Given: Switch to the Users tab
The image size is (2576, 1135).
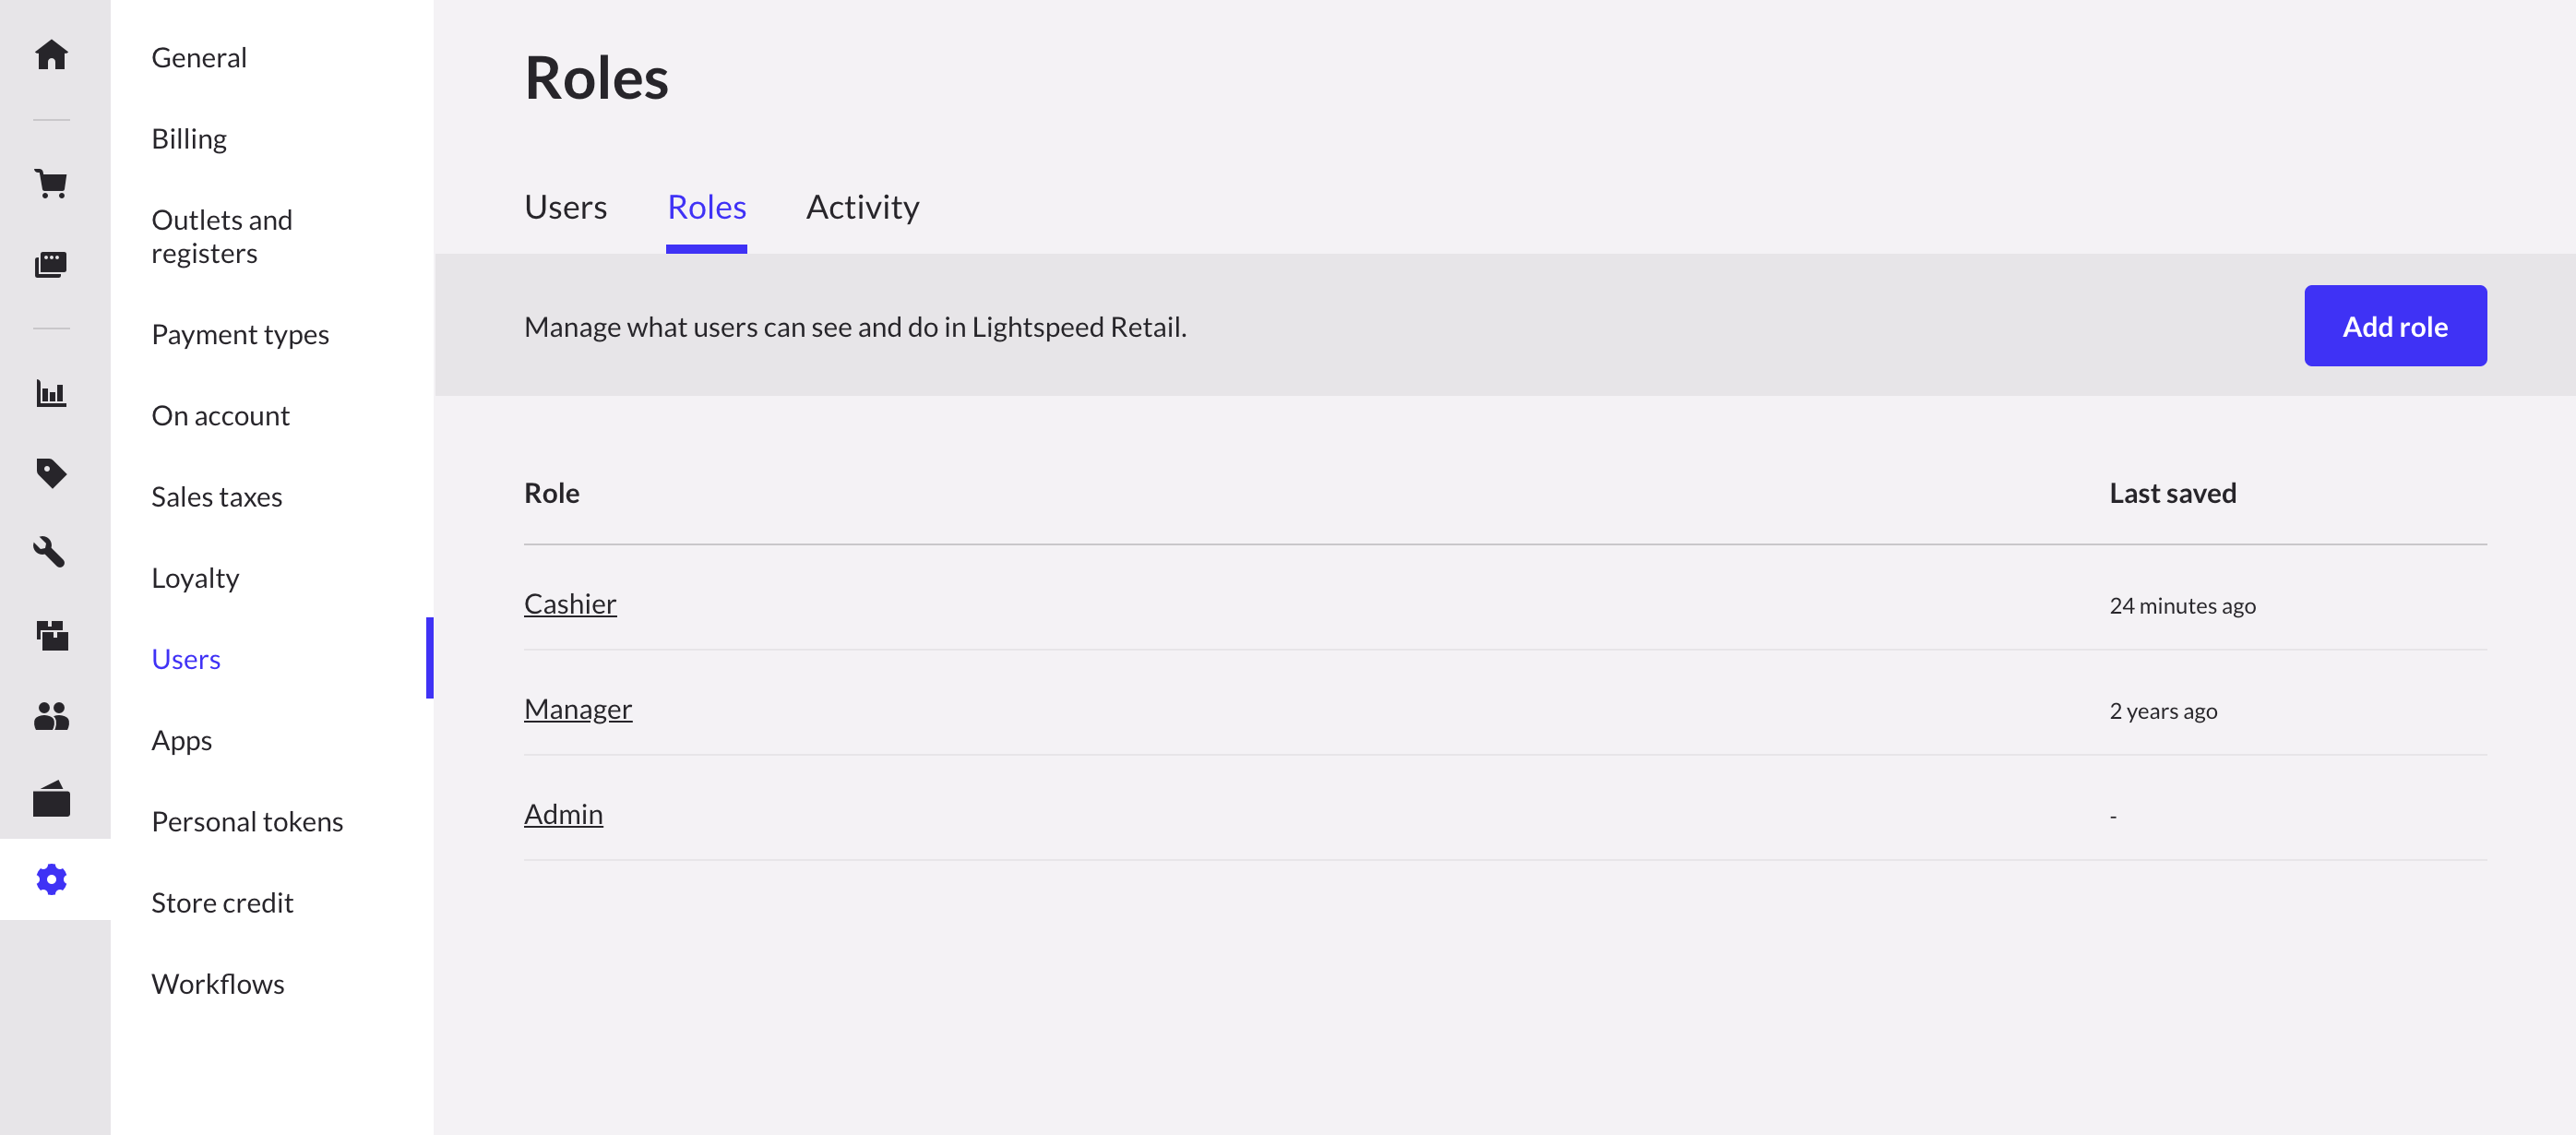Looking at the screenshot, I should [x=565, y=208].
